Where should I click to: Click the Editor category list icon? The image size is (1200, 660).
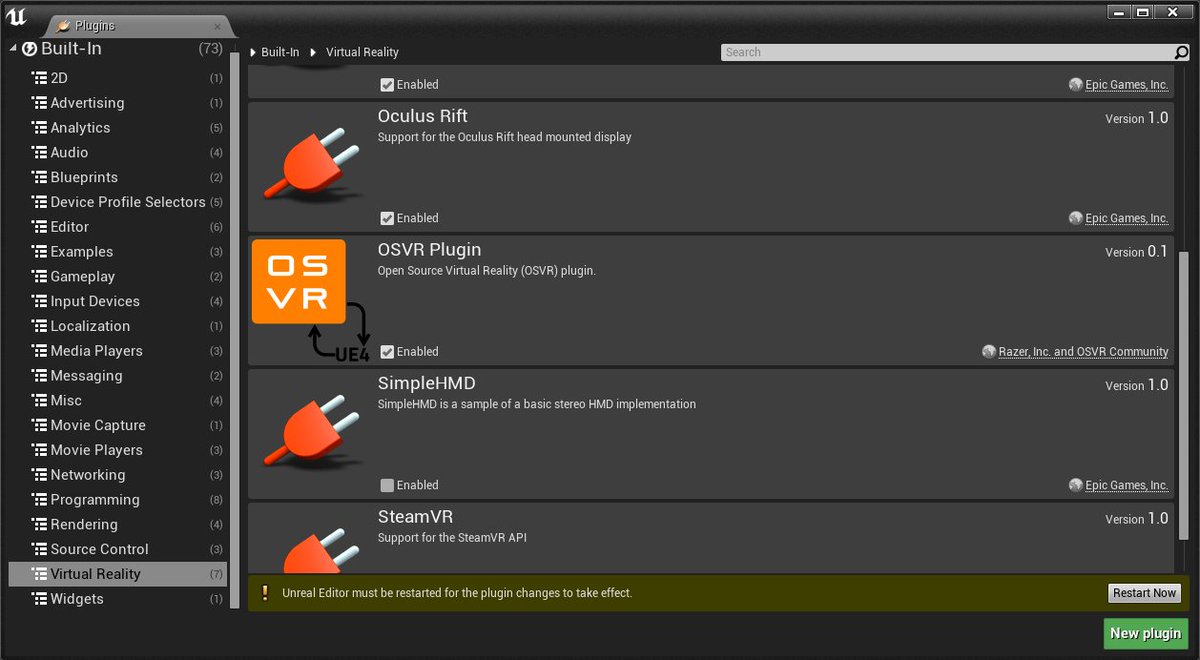(x=39, y=227)
